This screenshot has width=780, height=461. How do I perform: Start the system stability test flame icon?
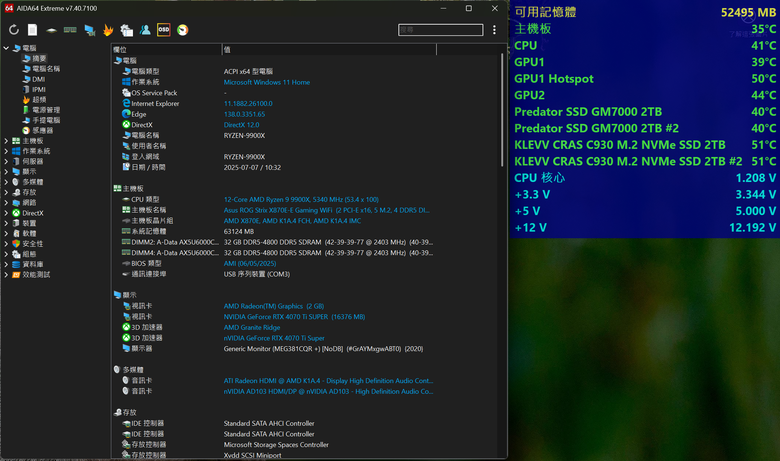click(108, 30)
